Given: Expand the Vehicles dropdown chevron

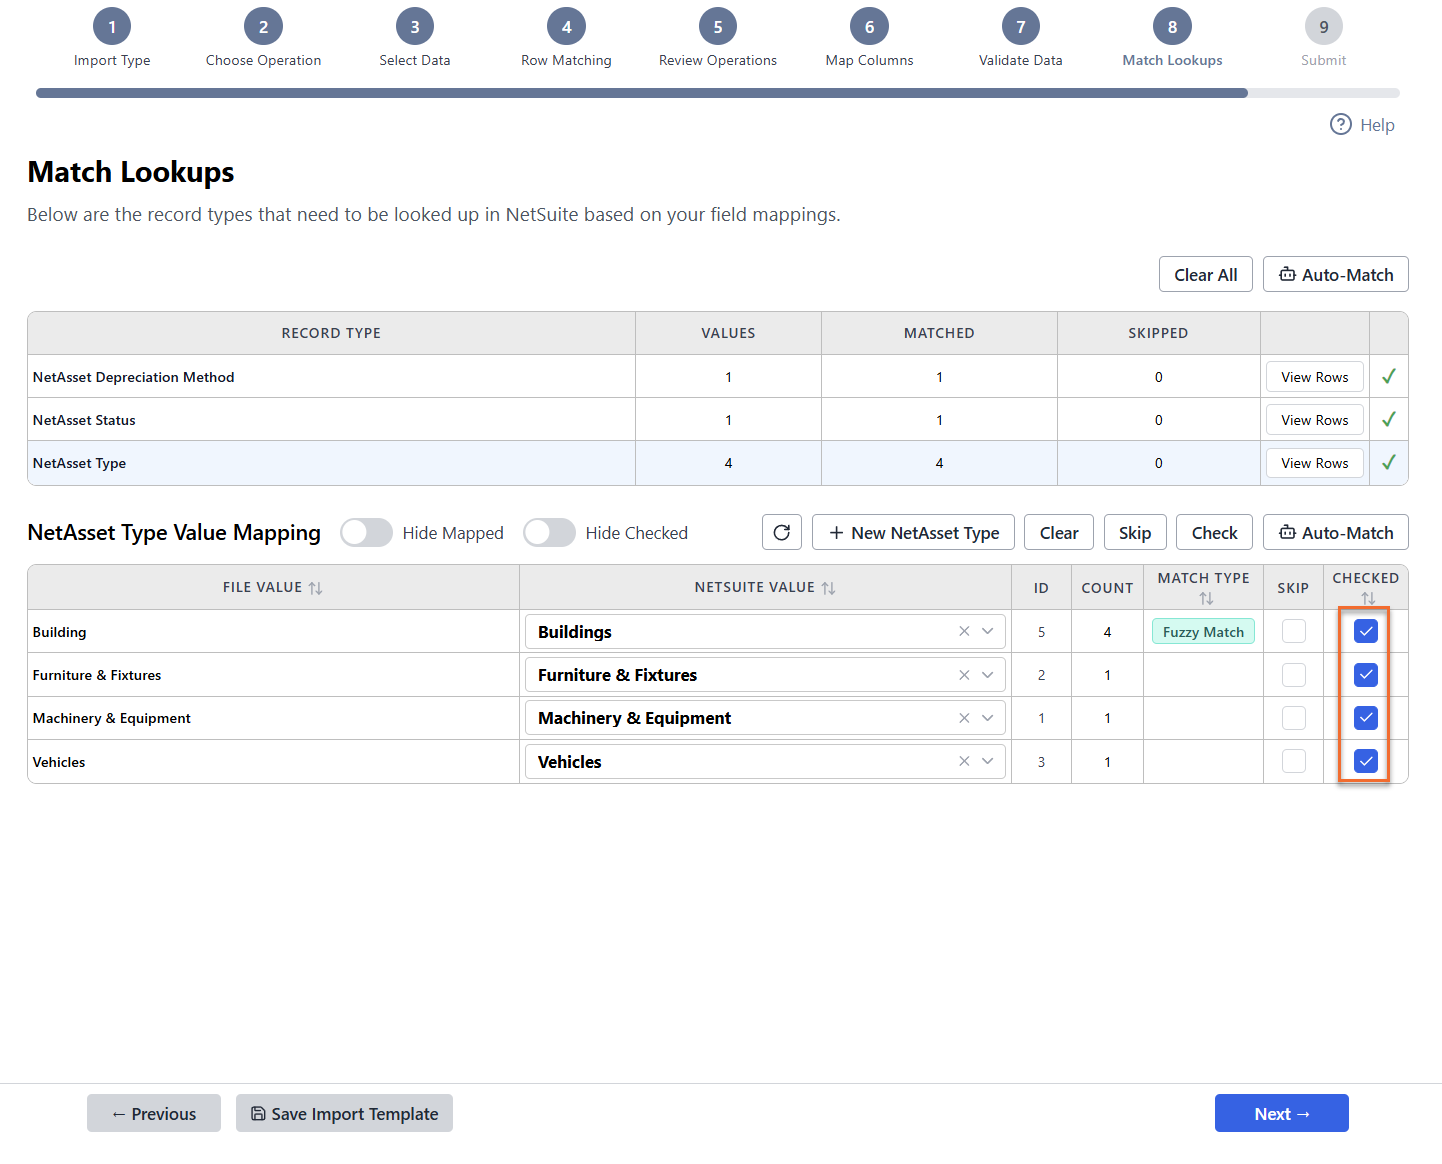Looking at the screenshot, I should 988,761.
